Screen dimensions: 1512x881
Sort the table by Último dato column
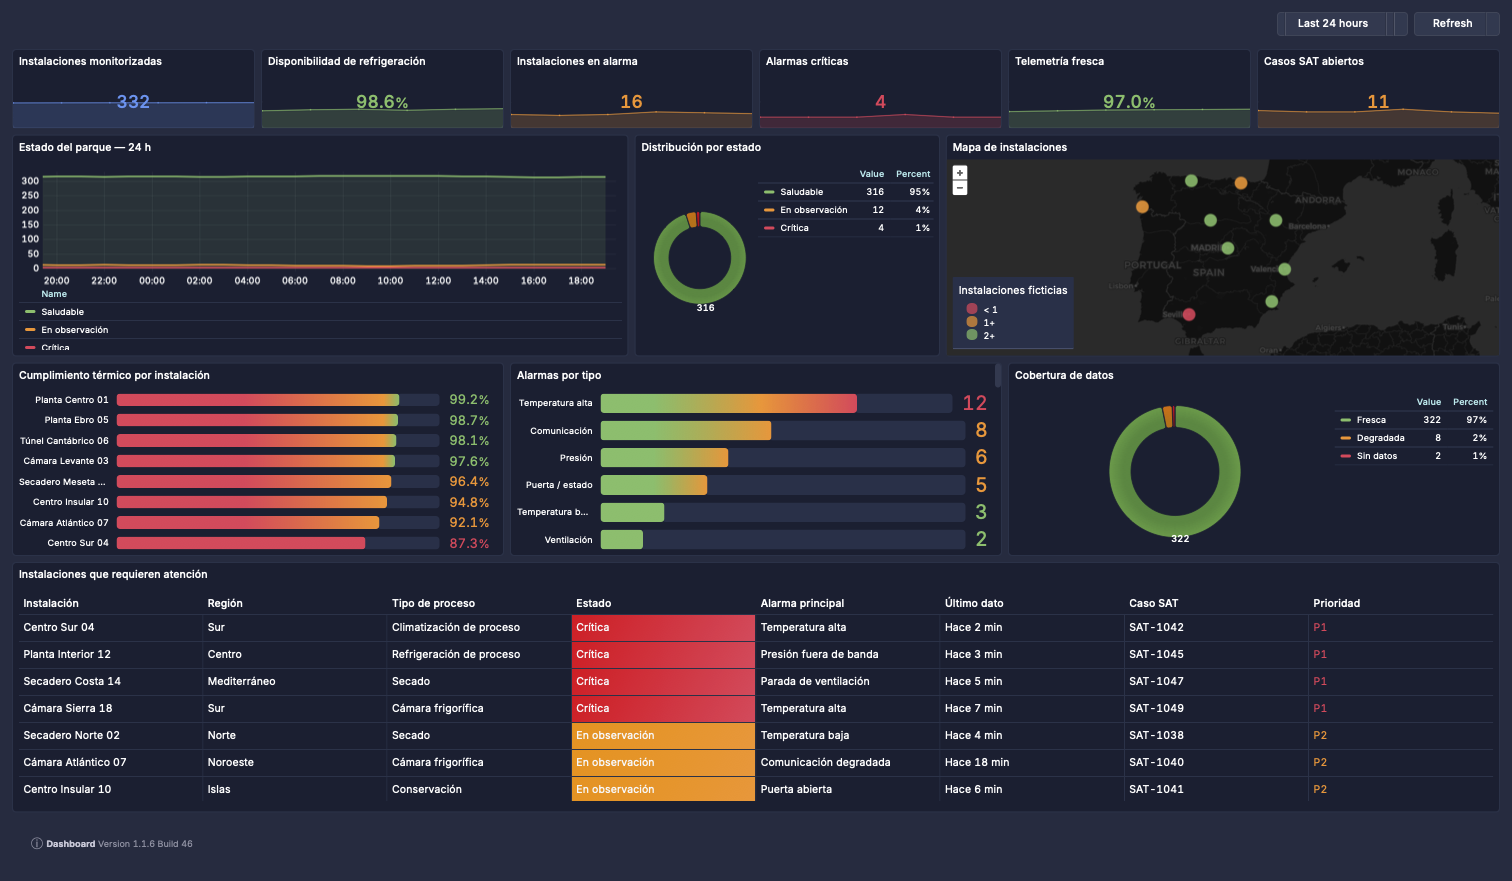pos(974,603)
